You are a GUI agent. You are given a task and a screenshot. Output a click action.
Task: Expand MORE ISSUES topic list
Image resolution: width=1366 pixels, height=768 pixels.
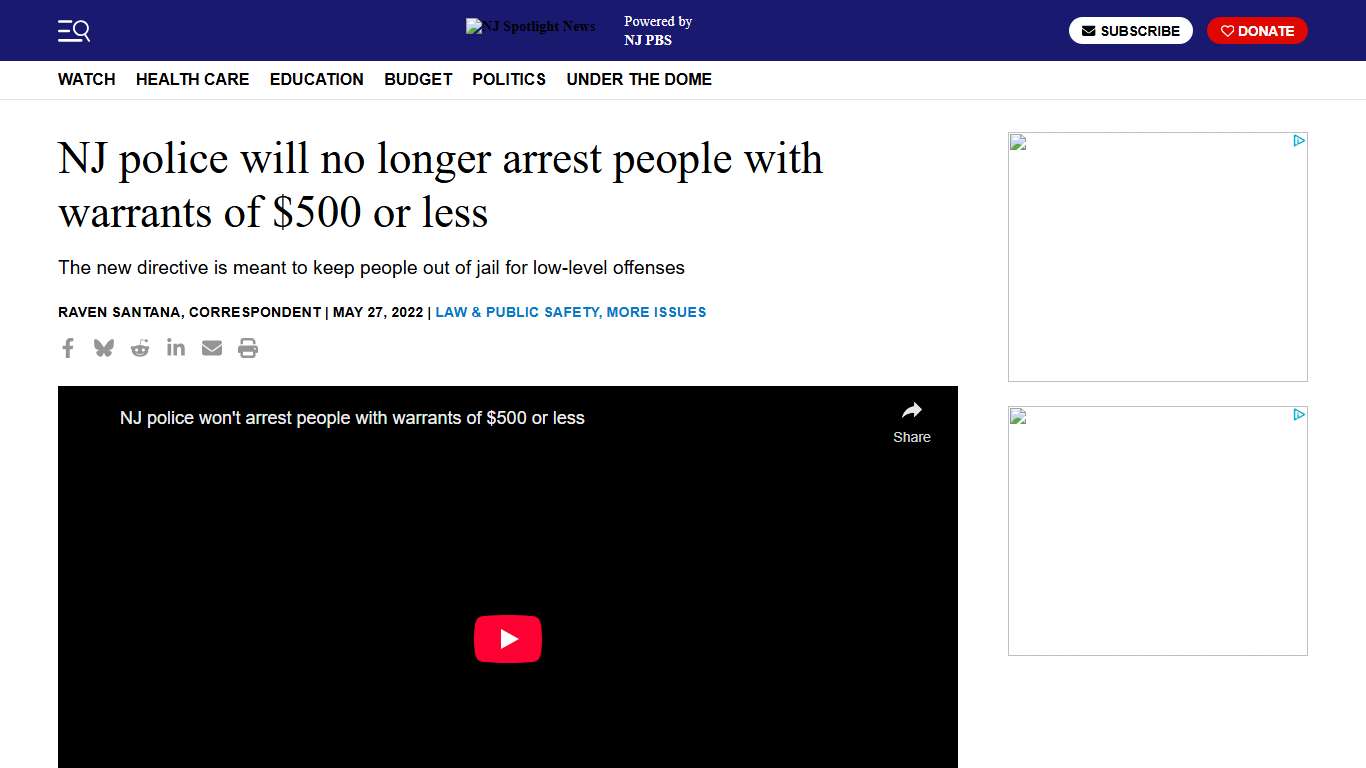(x=656, y=312)
